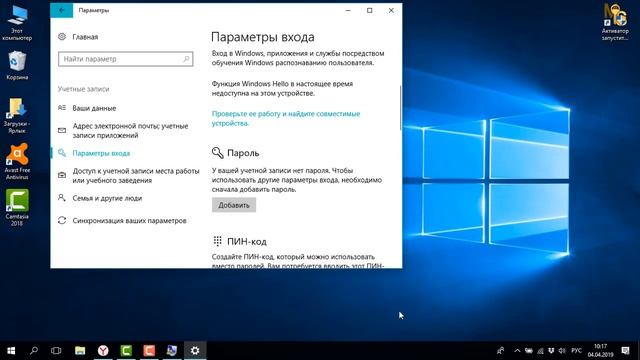Click the Главная gear icon

tap(62, 37)
